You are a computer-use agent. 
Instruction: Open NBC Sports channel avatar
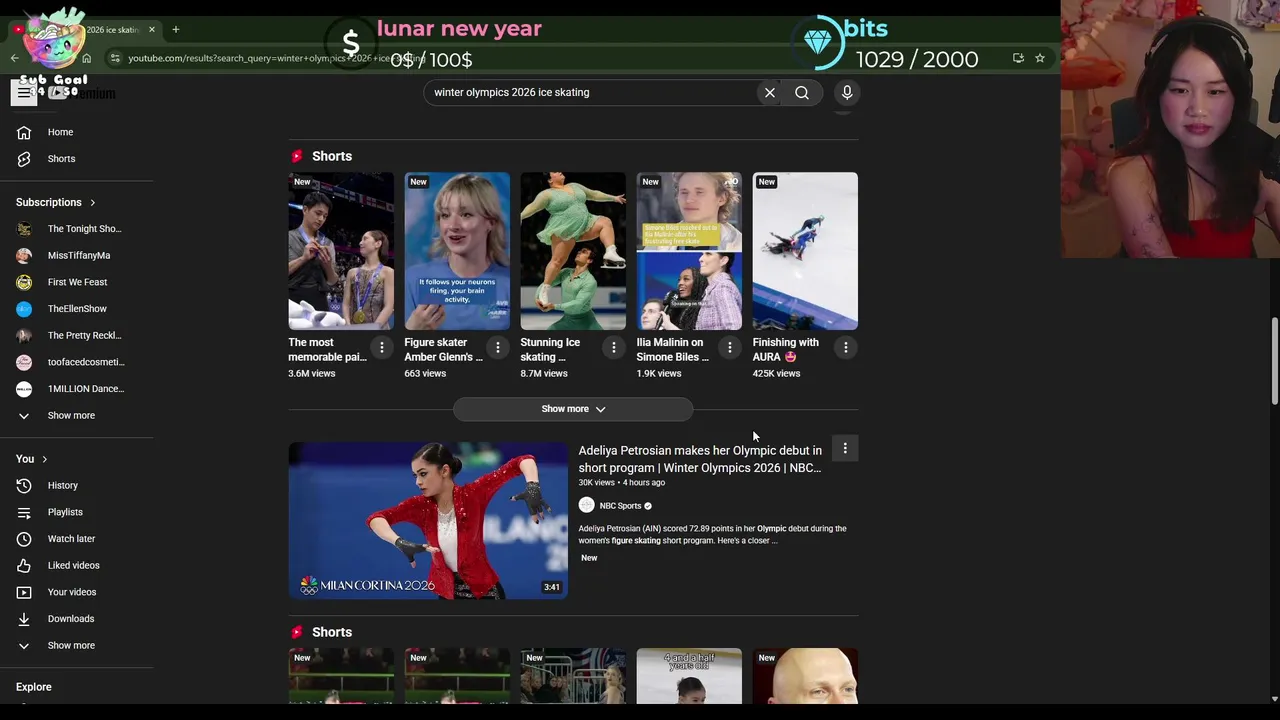coord(586,506)
